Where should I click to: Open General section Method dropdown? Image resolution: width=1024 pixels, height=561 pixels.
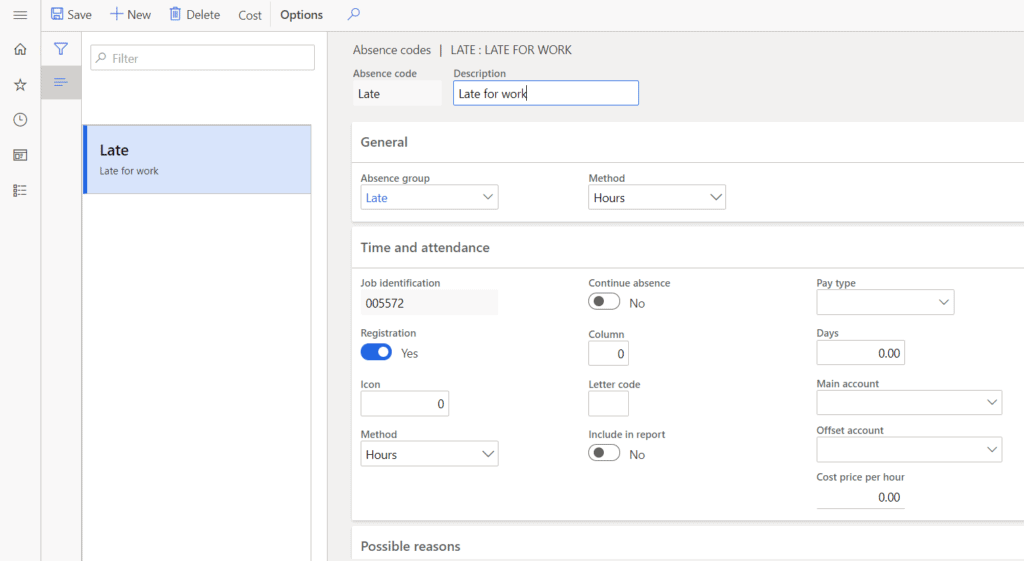coord(656,197)
